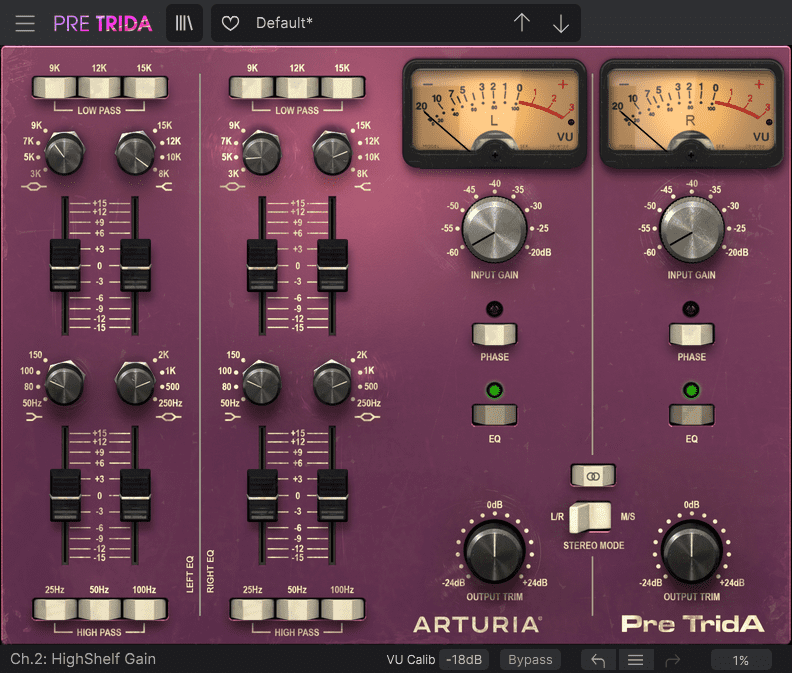Viewport: 792px width, 673px height.
Task: Enable Left EQ 15K low pass switch
Action: [144, 87]
